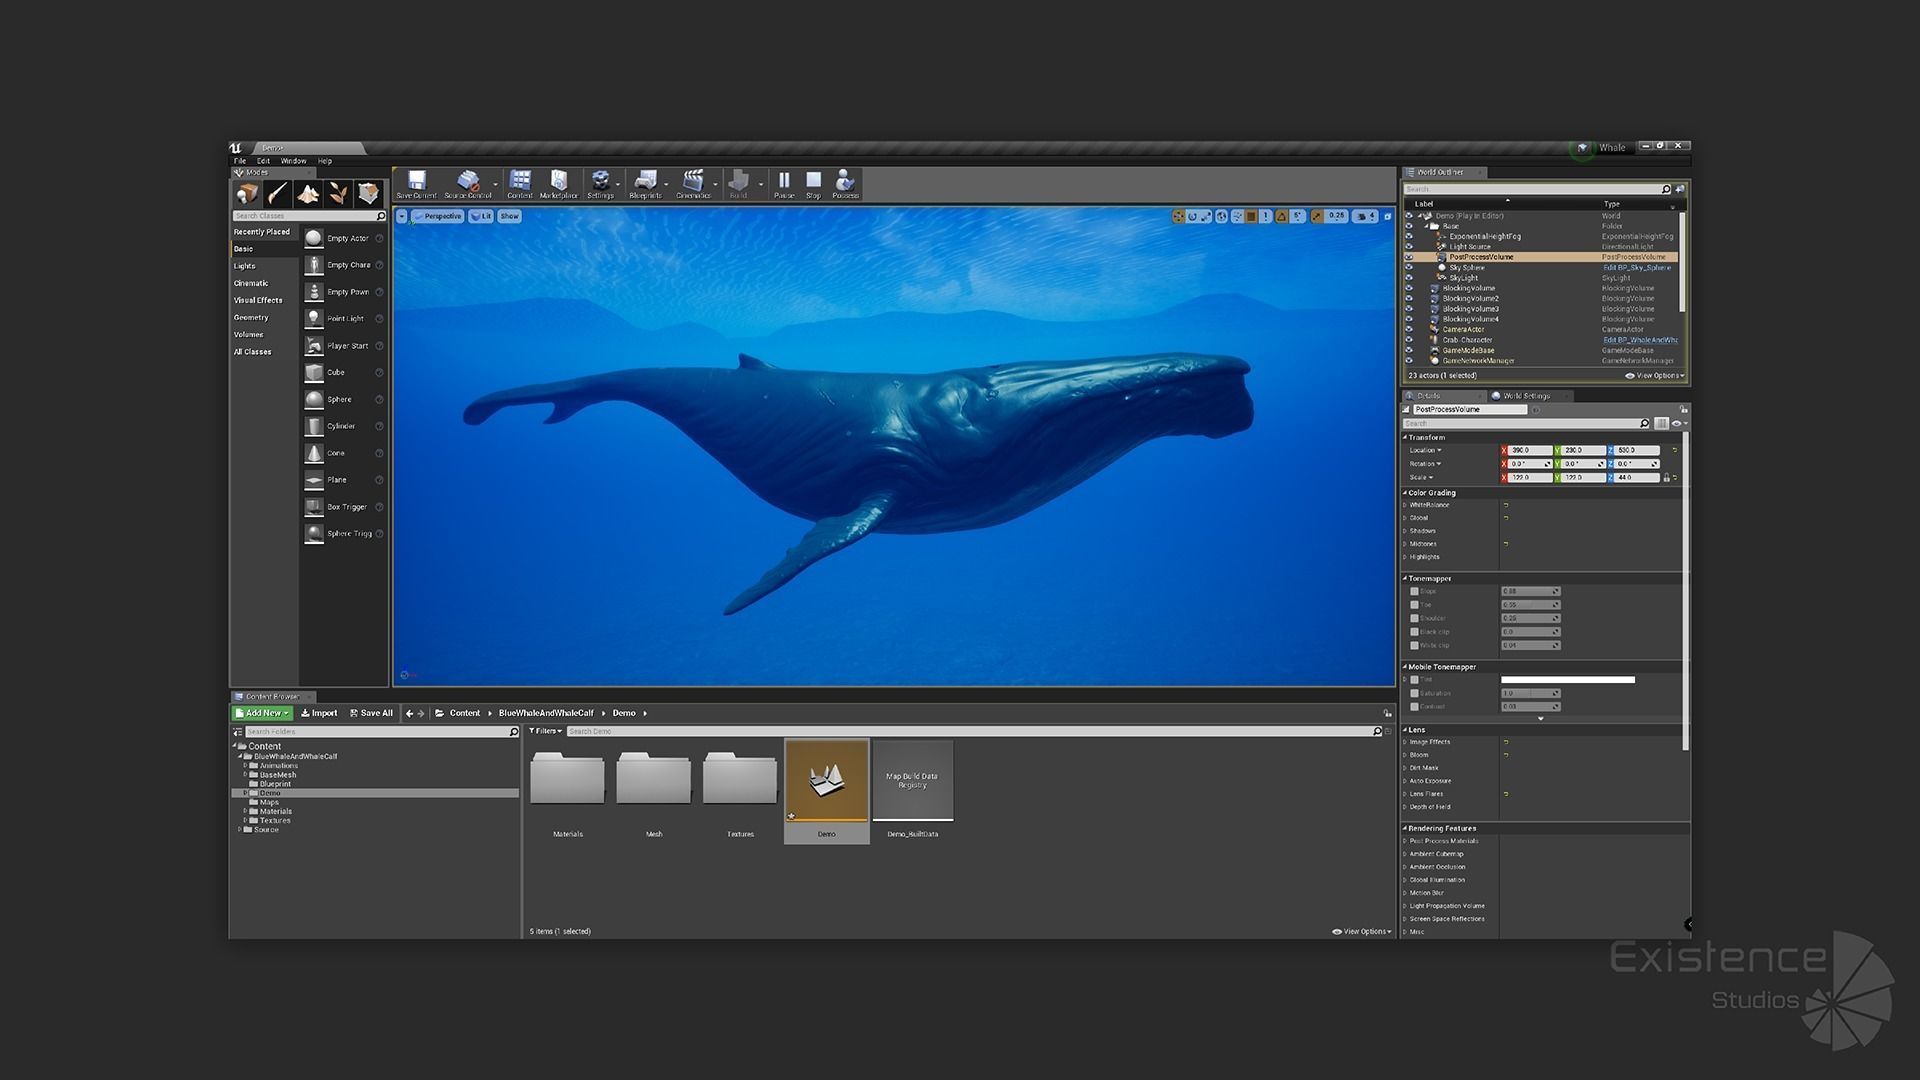This screenshot has width=1920, height=1080.
Task: Expand Rendering Features Motion Blur row
Action: coord(1404,893)
